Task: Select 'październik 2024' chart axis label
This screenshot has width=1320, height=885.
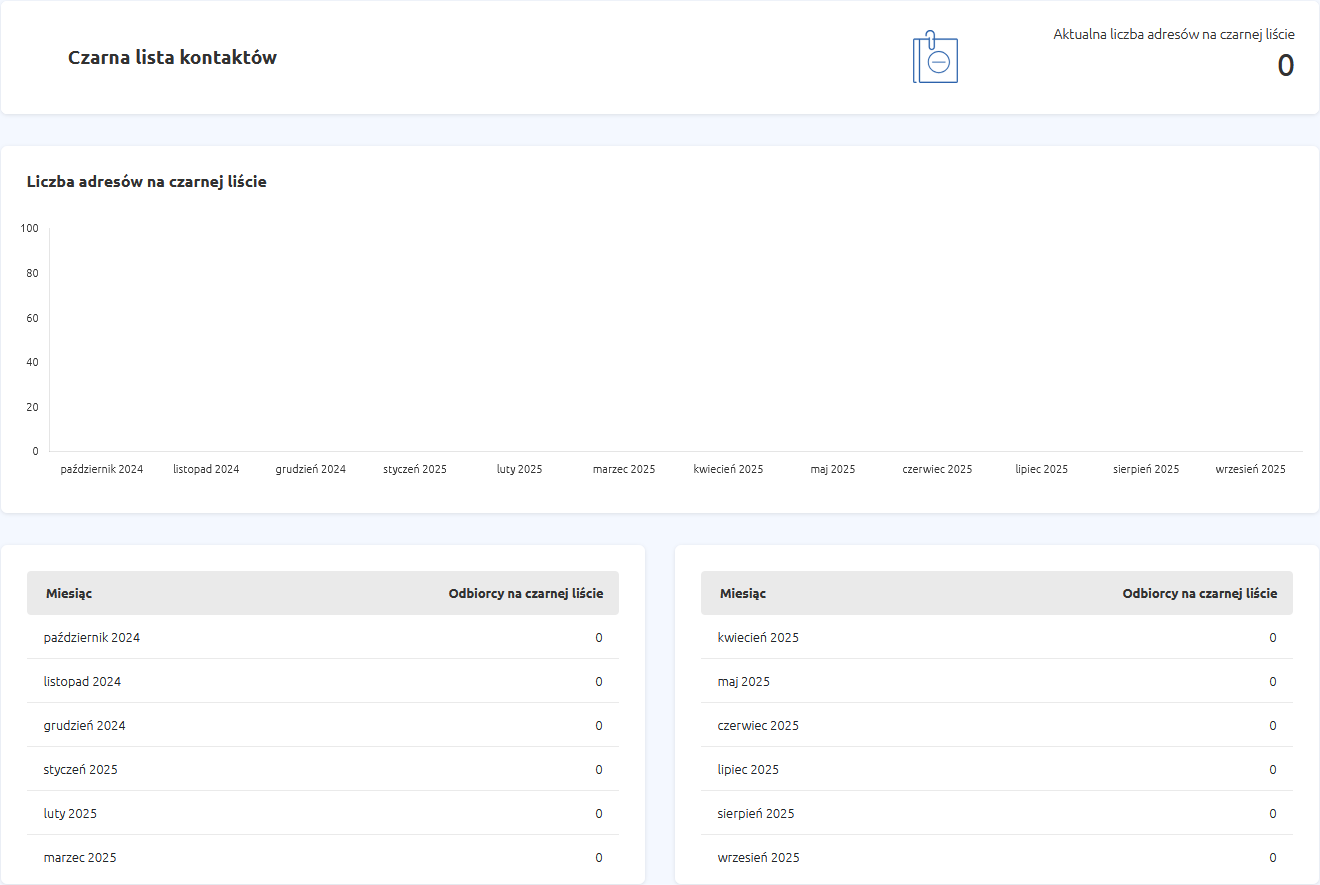Action: coord(102,469)
